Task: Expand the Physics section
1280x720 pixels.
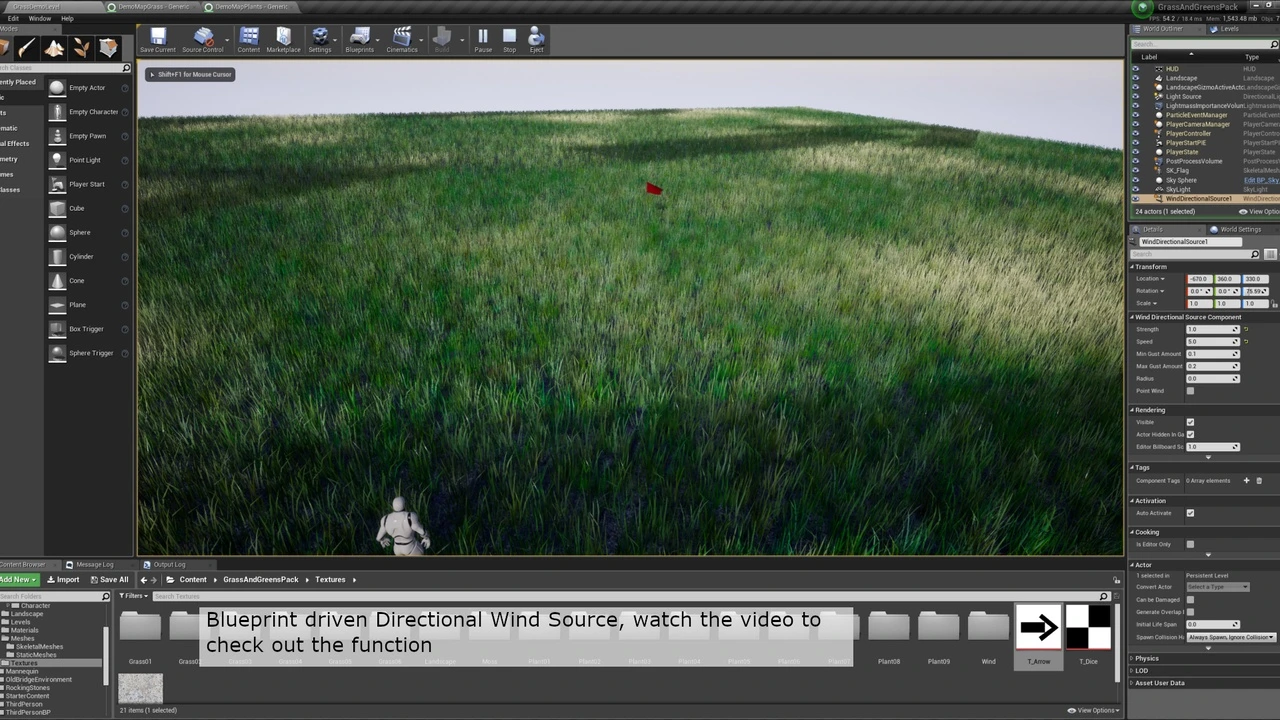Action: click(1146, 658)
